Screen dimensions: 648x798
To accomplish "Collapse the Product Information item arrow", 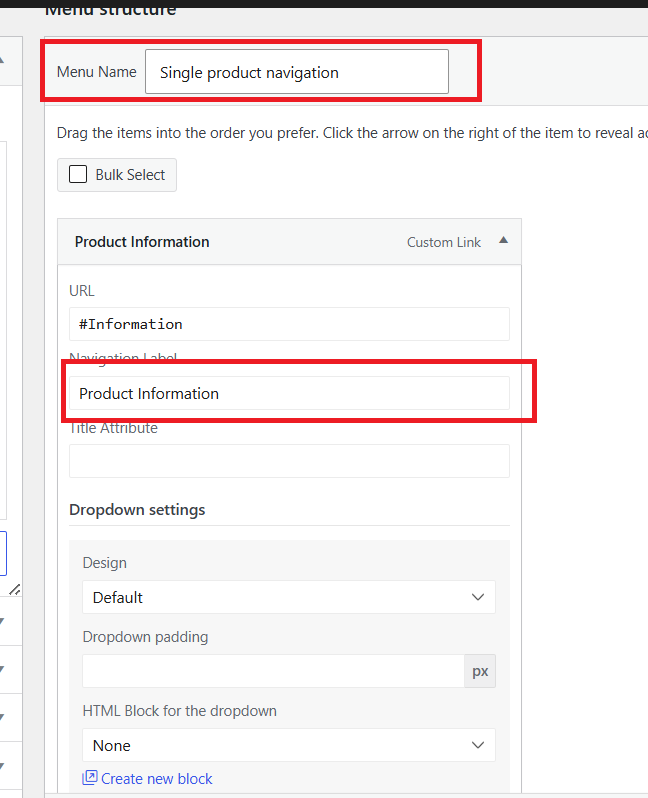I will pos(503,240).
